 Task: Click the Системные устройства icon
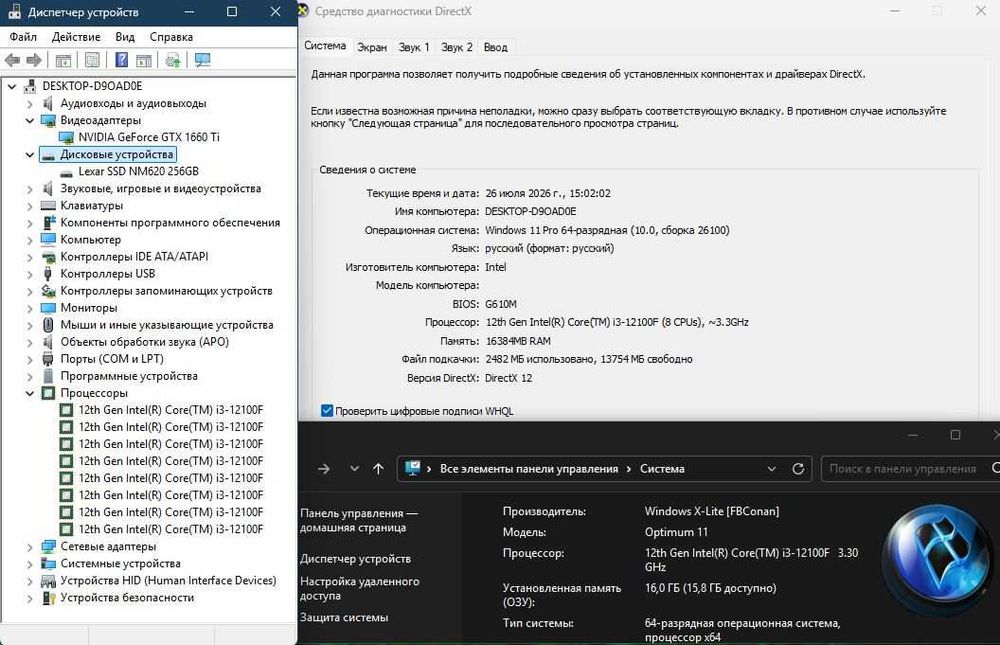pyautogui.click(x=48, y=563)
